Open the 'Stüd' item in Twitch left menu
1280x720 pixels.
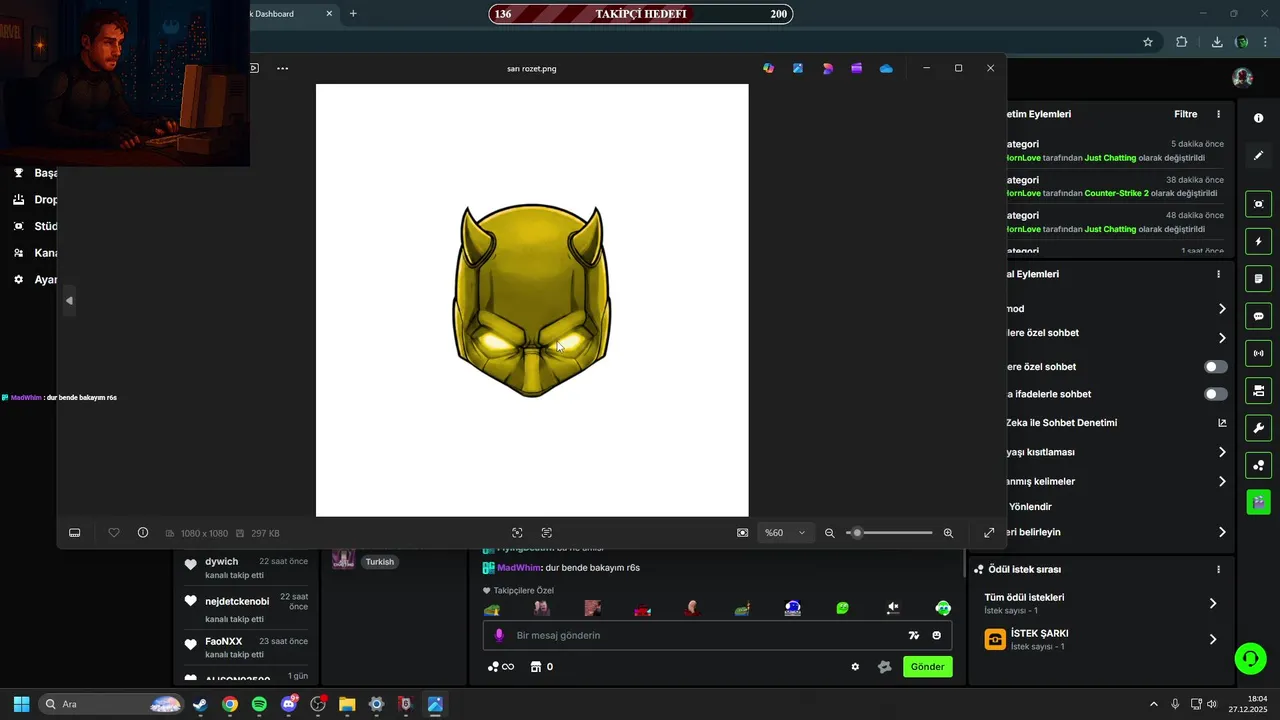point(34,226)
